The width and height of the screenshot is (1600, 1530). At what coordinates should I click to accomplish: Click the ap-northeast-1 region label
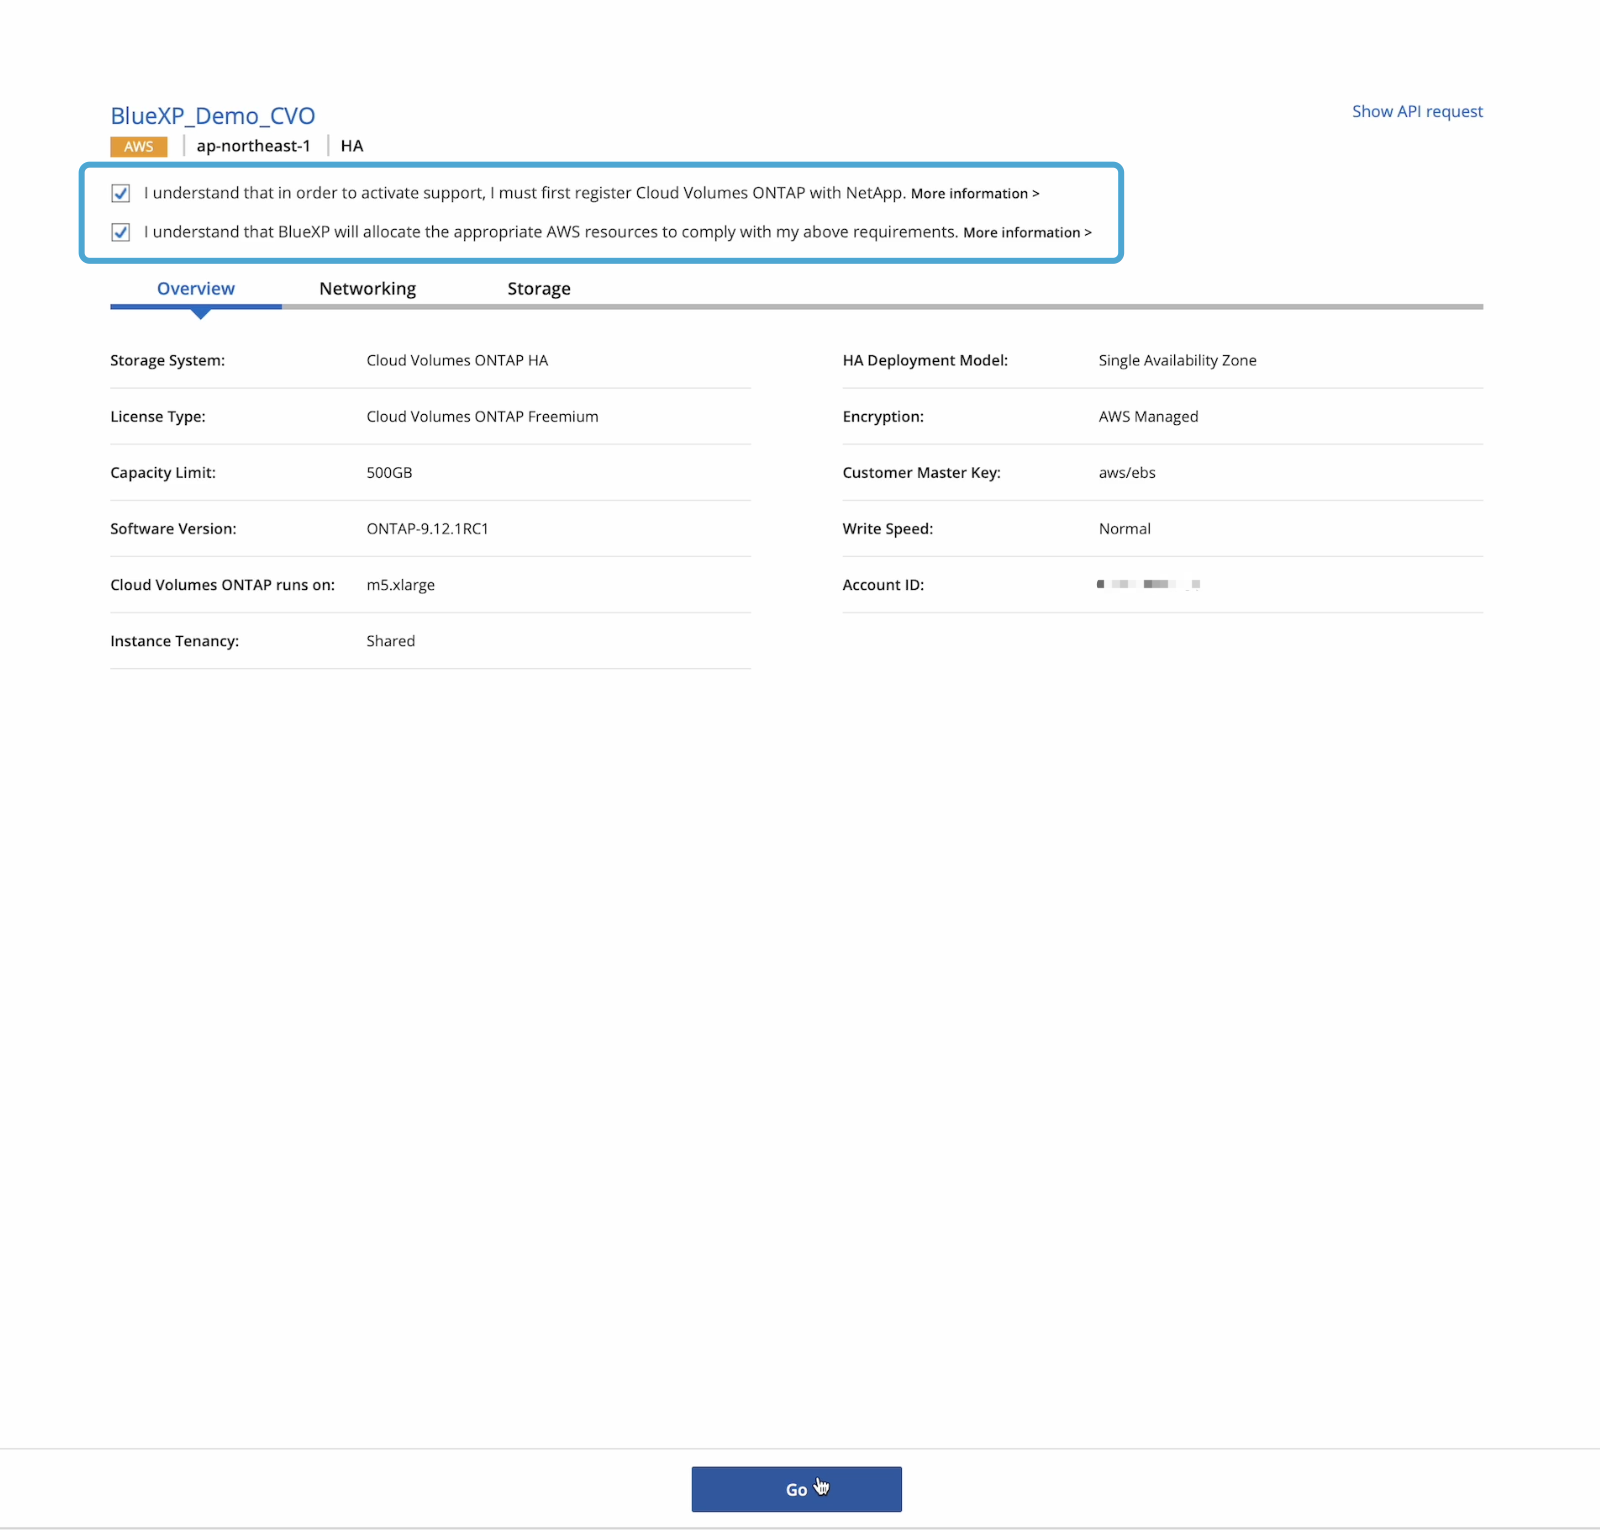[x=254, y=146]
